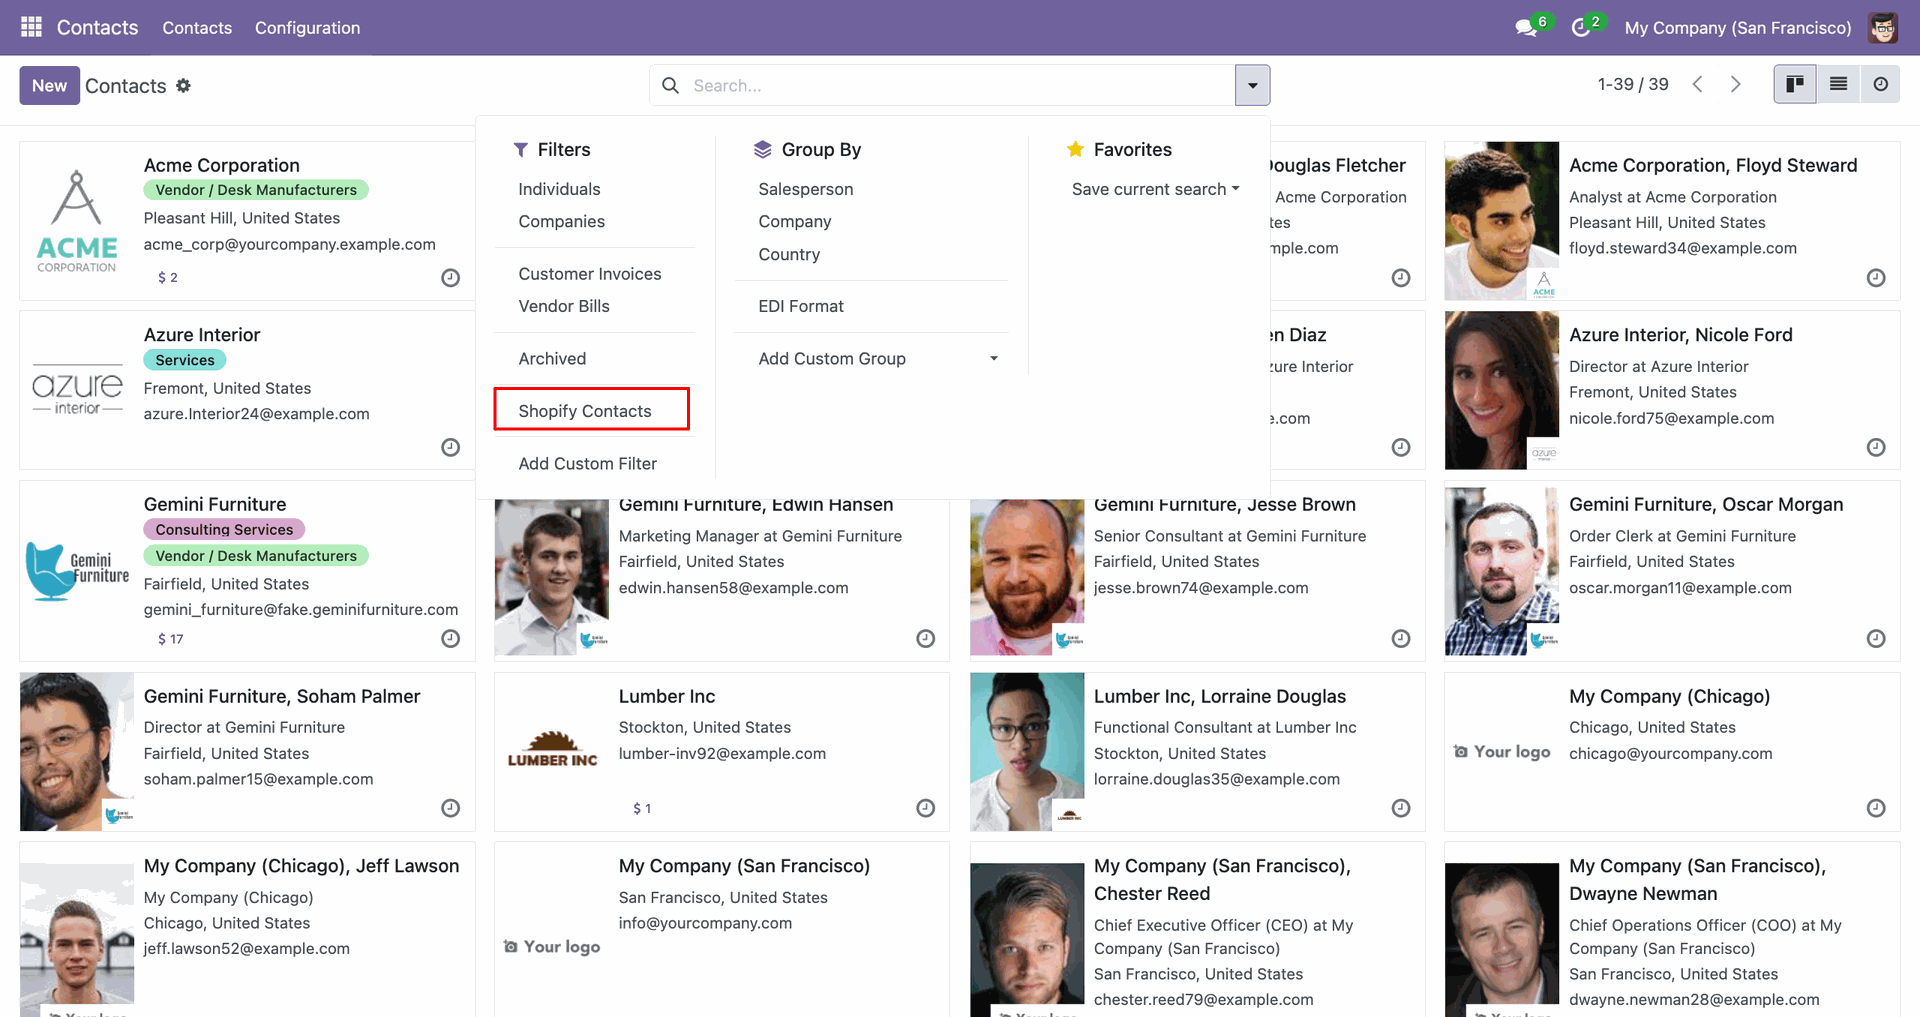
Task: Open the apps grid menu icon
Action: tap(31, 27)
